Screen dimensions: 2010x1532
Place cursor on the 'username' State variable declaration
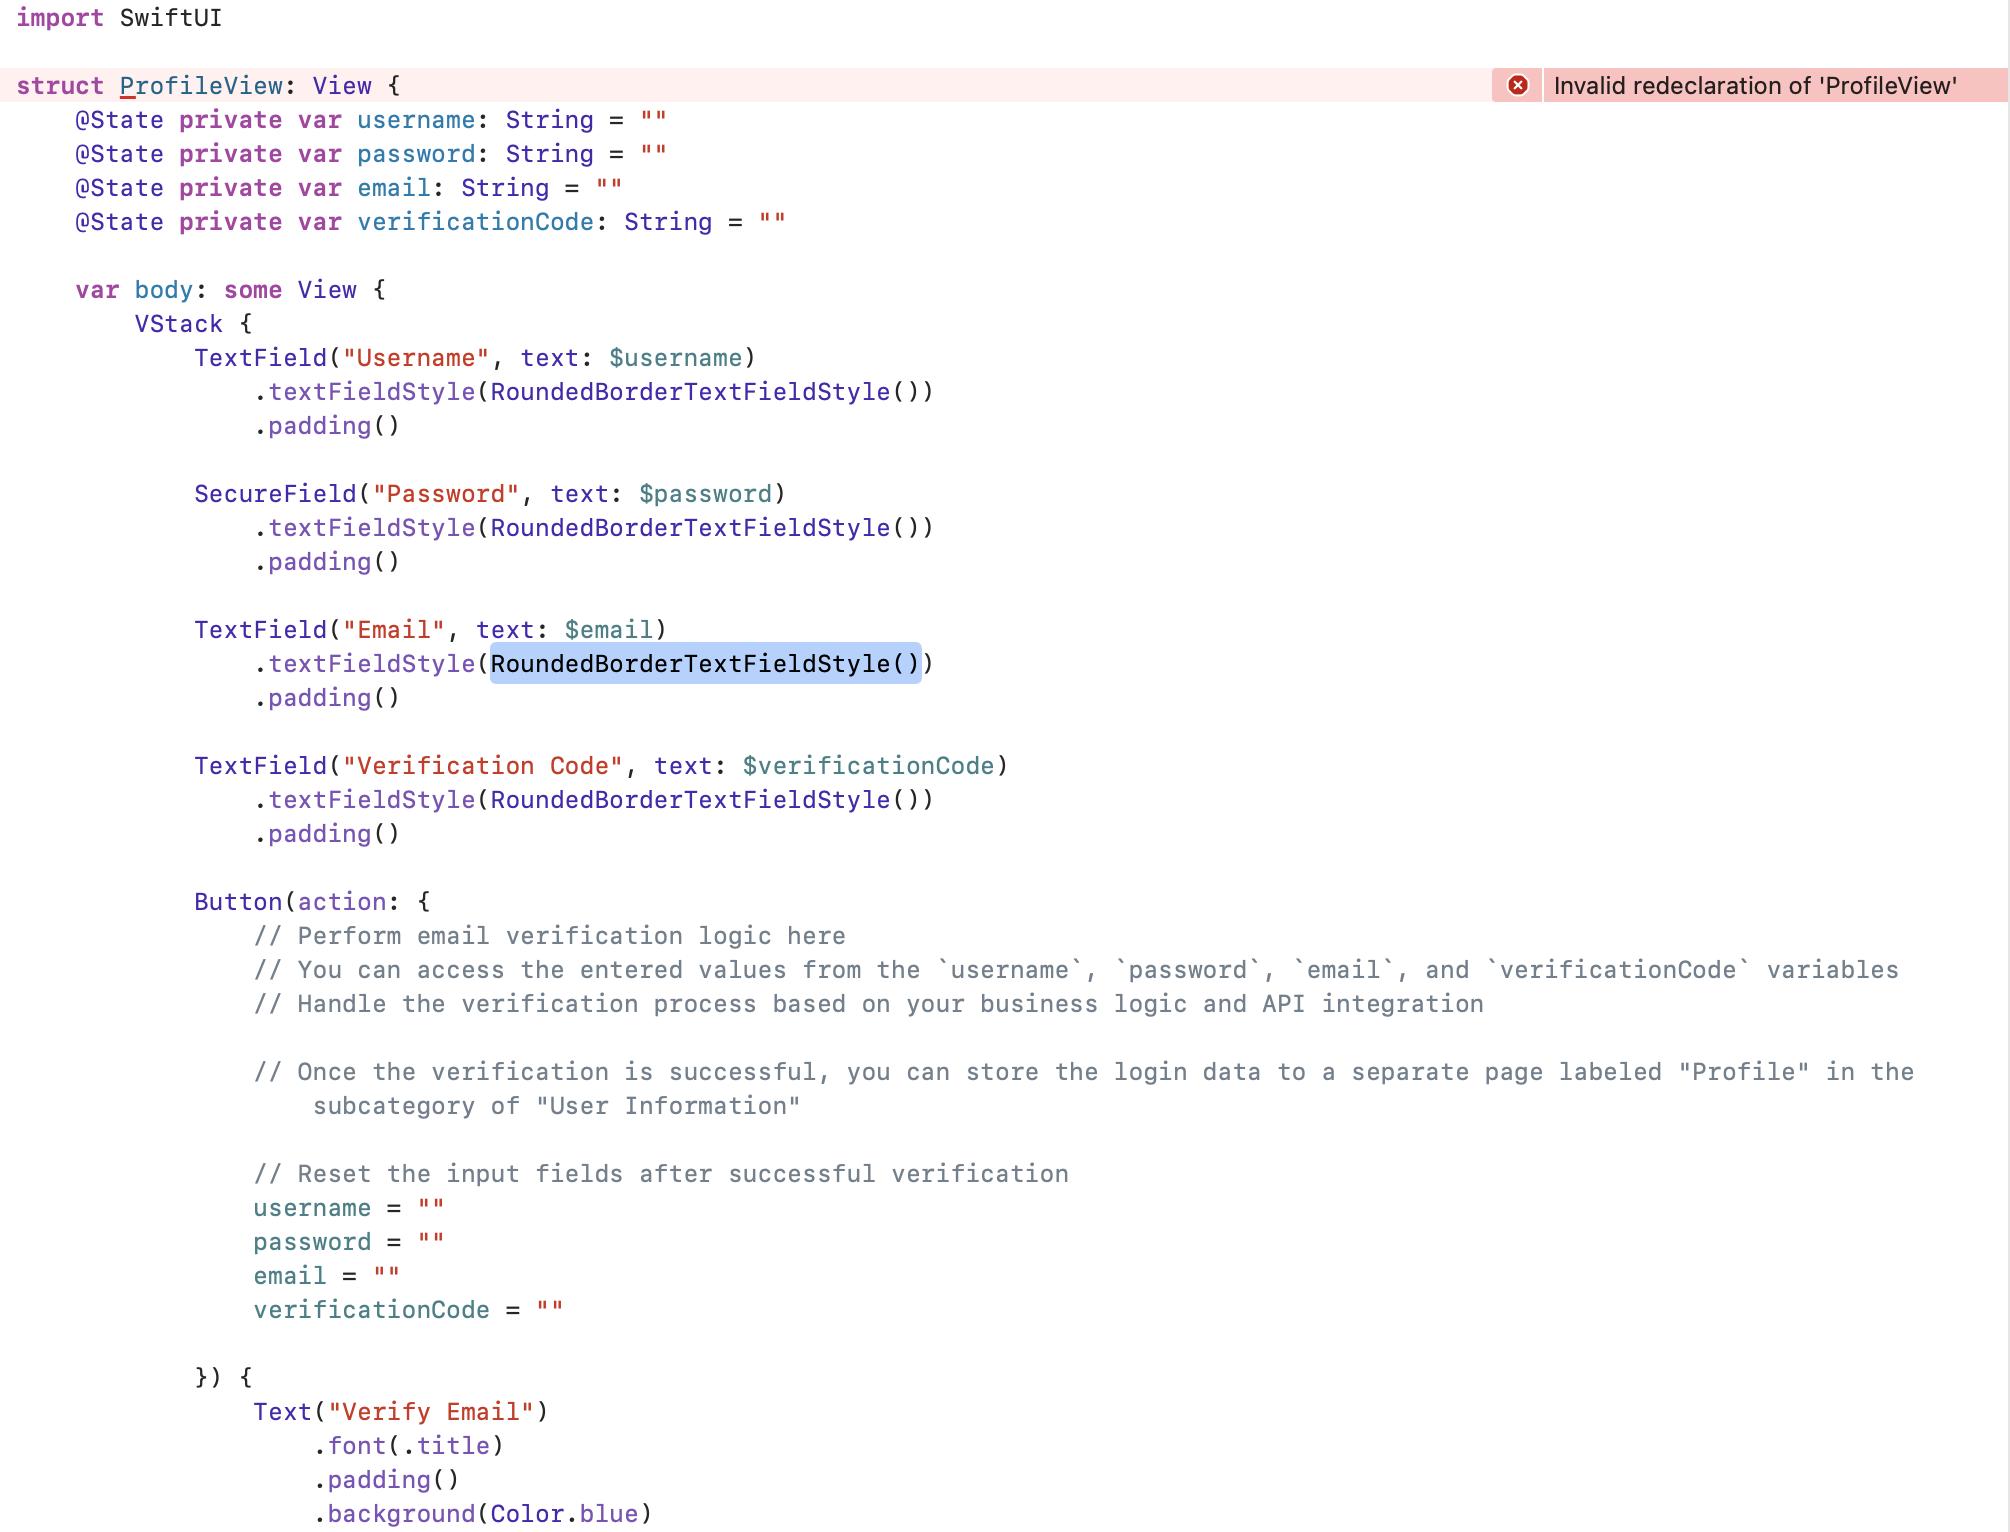(x=416, y=120)
